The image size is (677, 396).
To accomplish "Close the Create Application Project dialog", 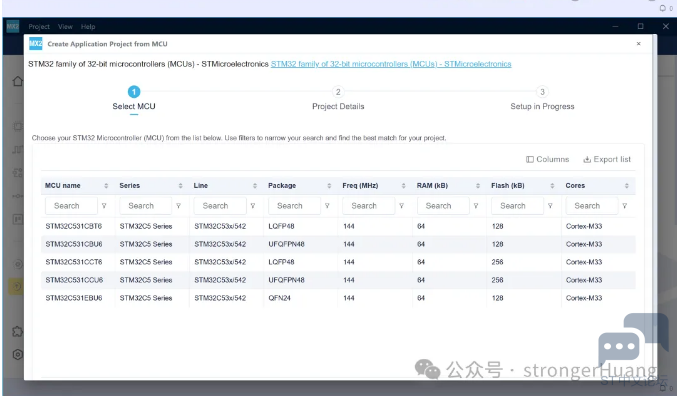I will click(x=639, y=44).
